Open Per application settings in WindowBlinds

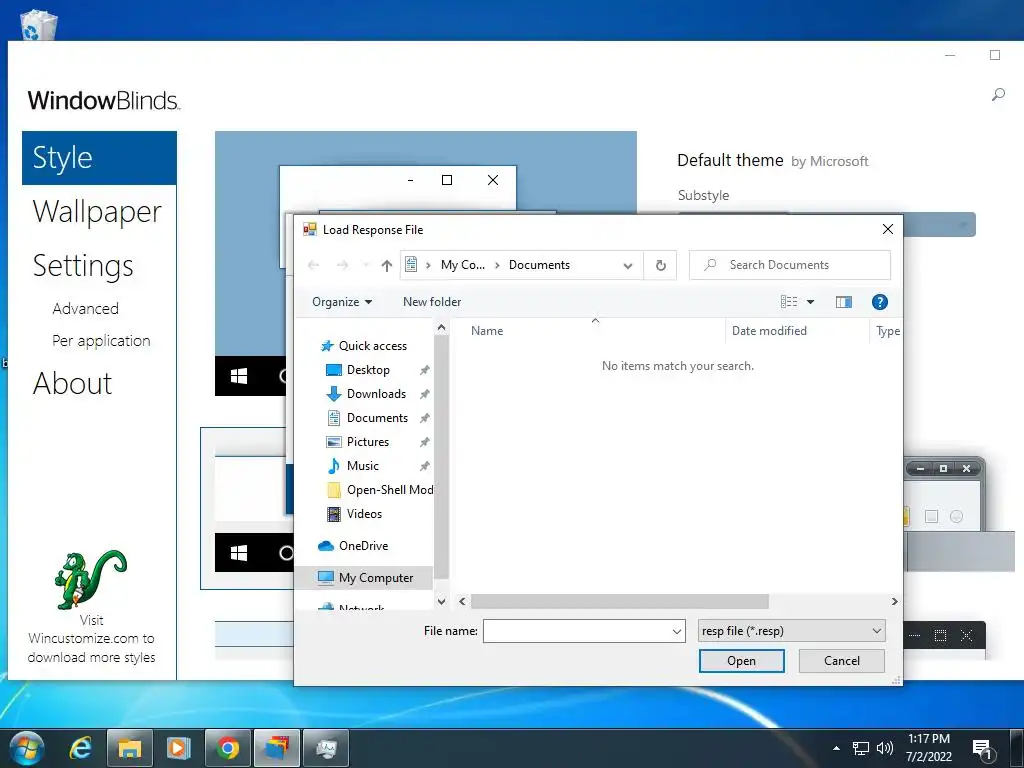[x=101, y=341]
